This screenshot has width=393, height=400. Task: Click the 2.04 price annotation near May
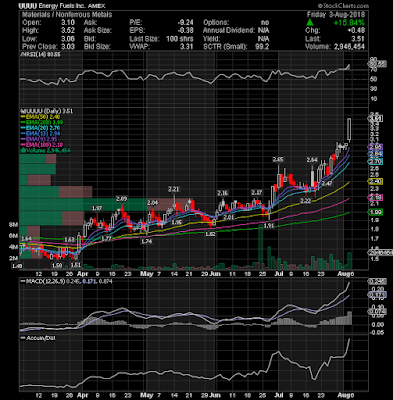click(152, 203)
